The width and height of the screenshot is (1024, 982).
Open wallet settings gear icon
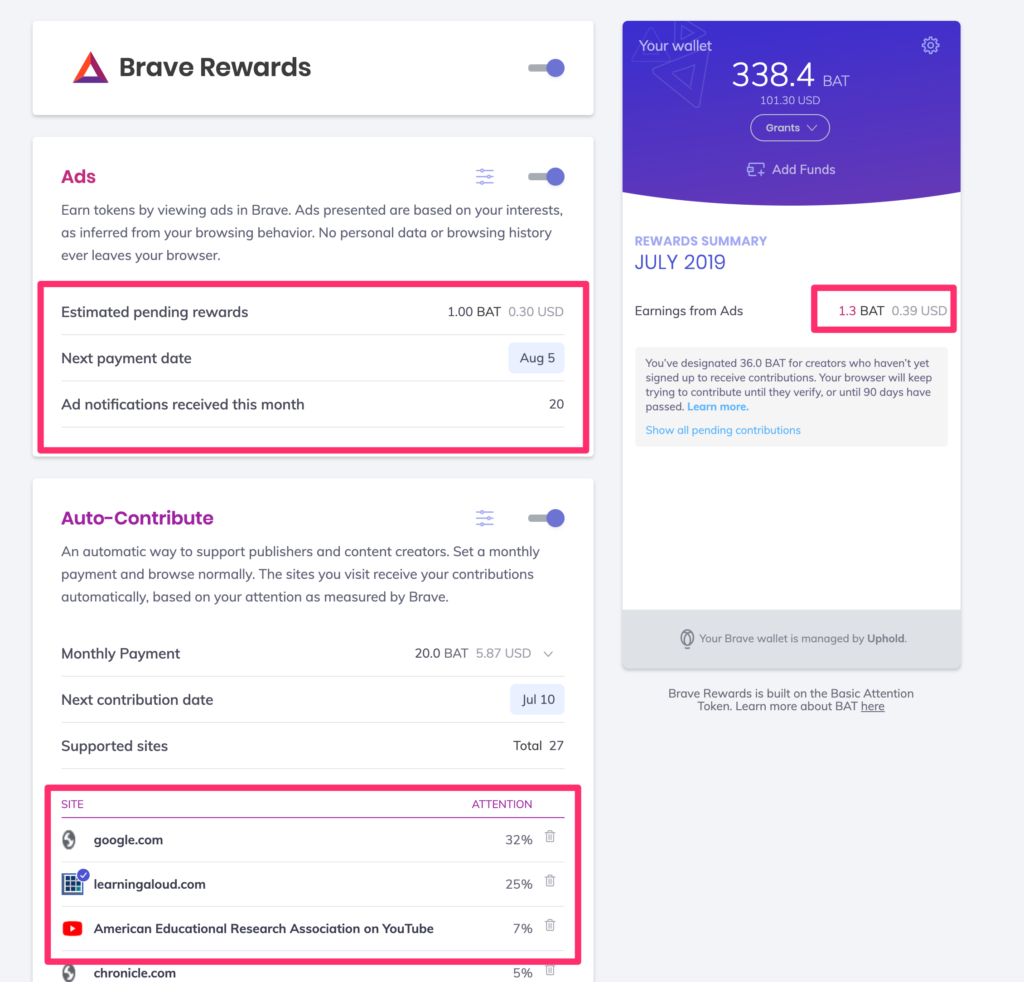[x=930, y=45]
